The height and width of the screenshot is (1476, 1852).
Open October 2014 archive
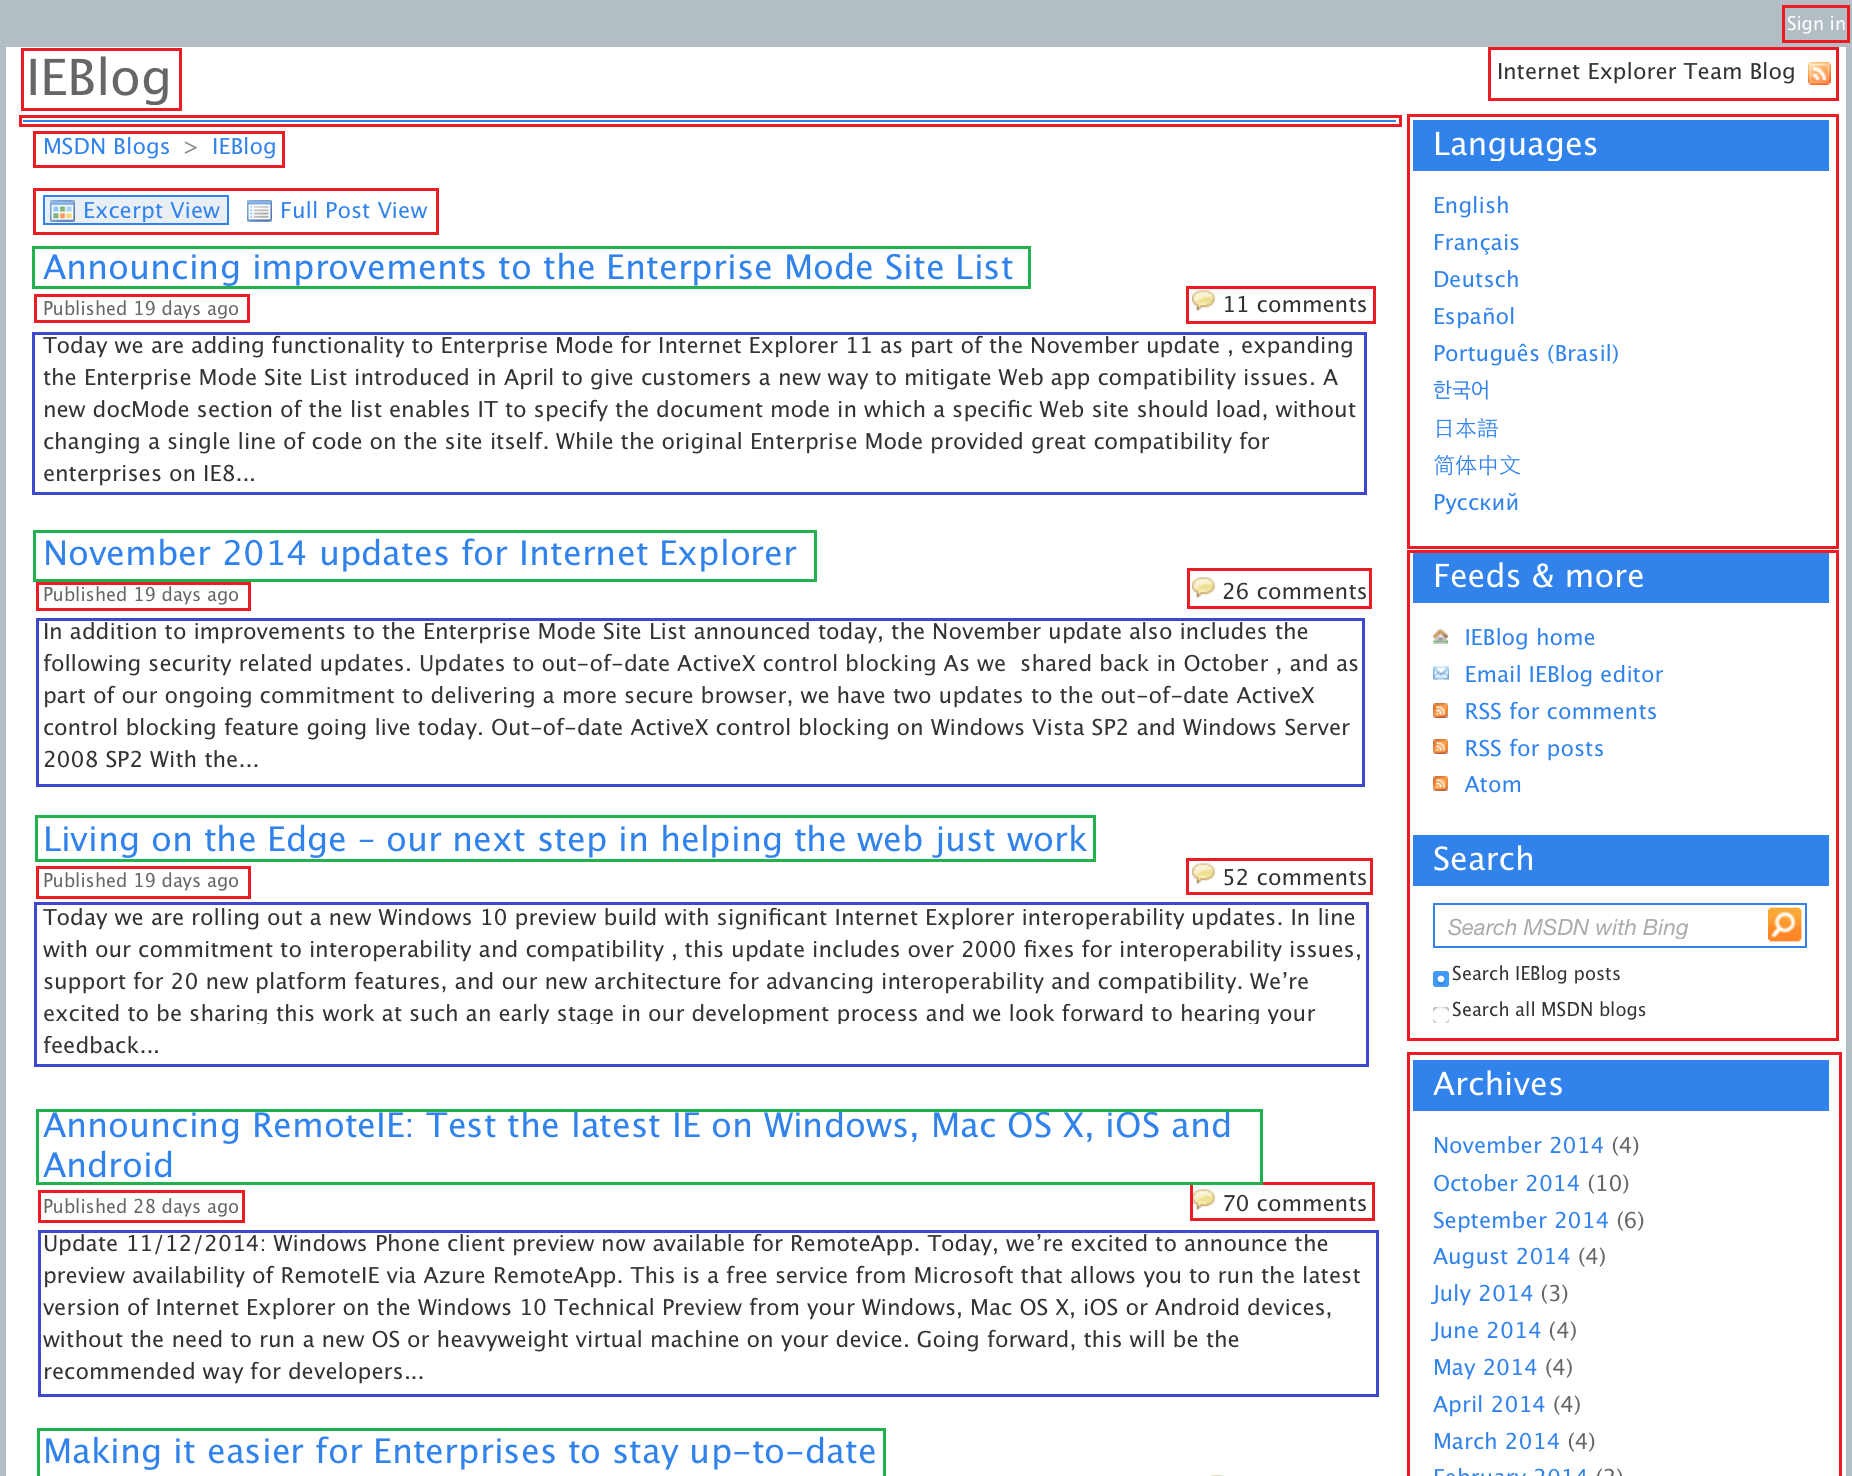click(1505, 1183)
